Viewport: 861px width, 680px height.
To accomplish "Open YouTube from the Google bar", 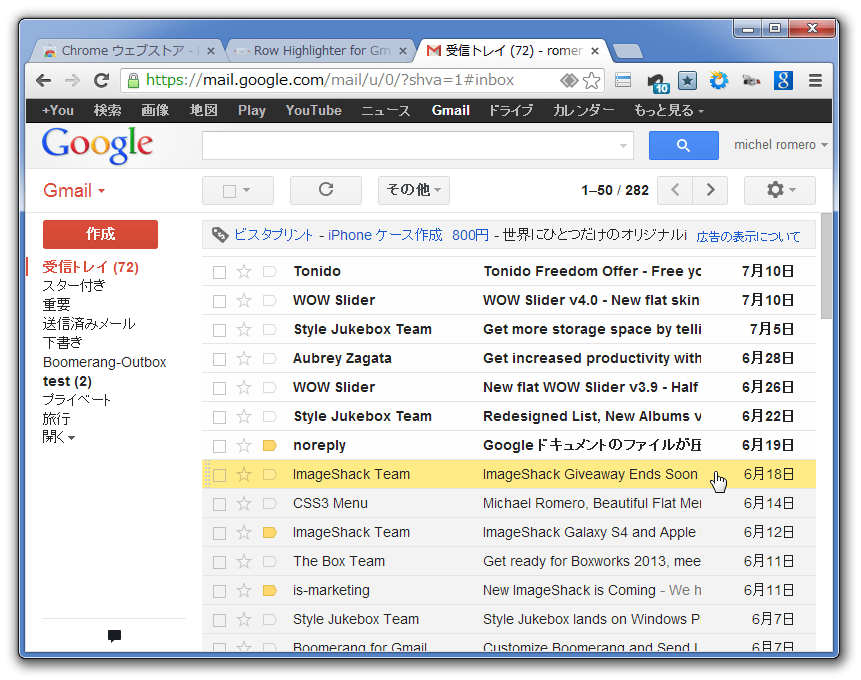I will click(x=314, y=110).
